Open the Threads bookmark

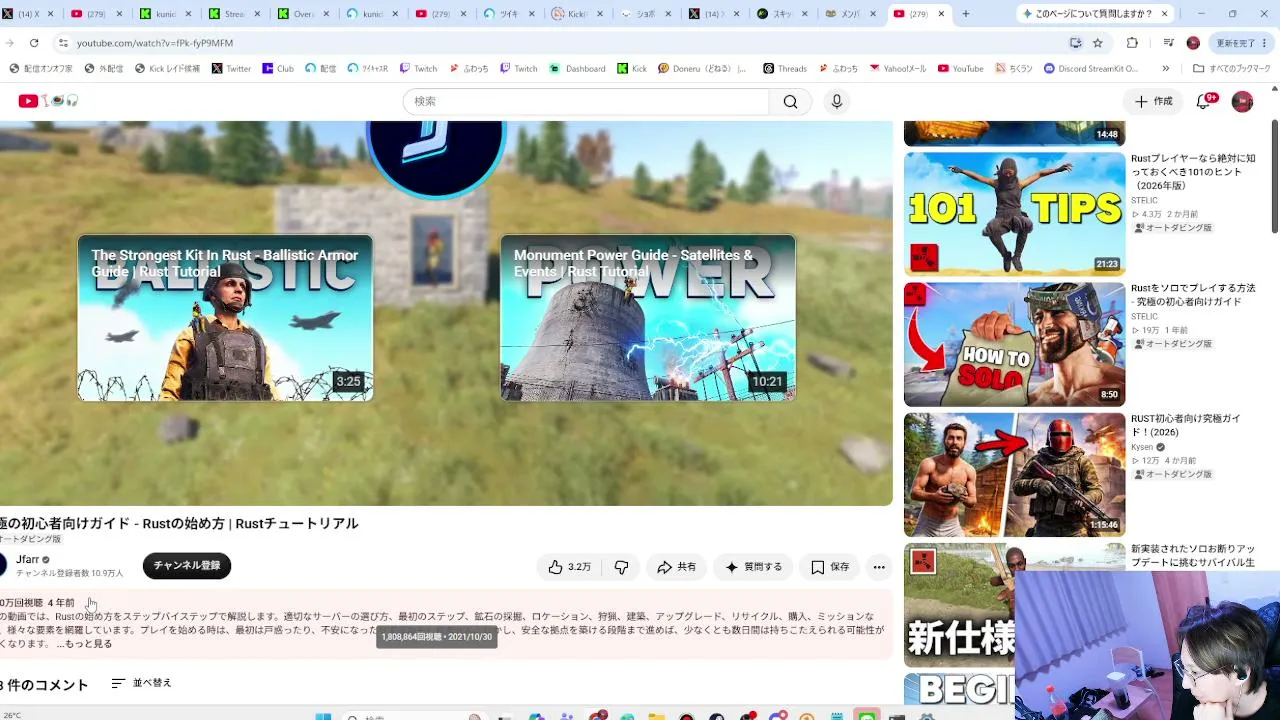click(784, 69)
